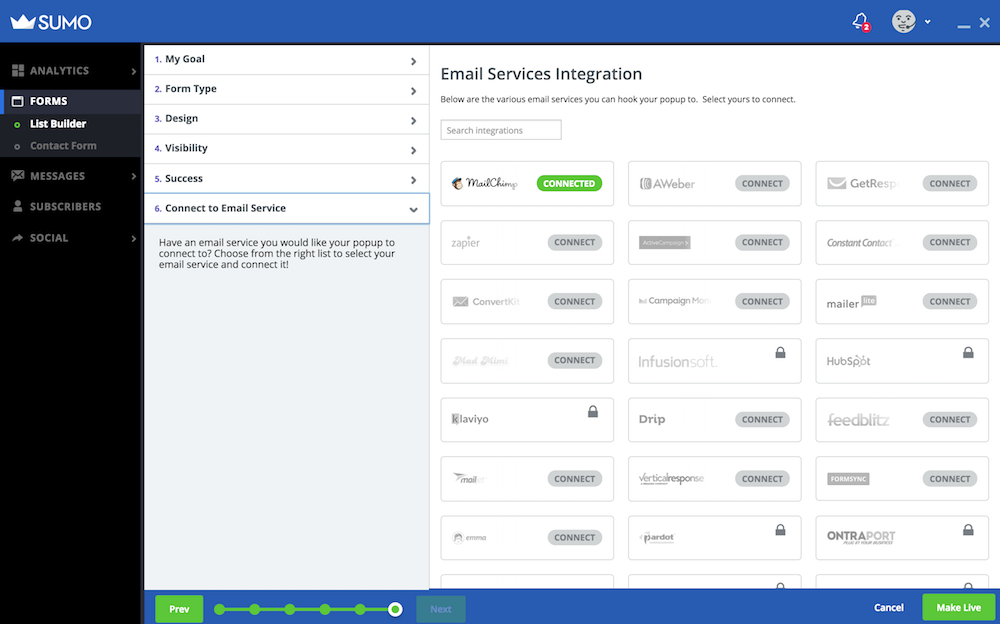Expand the Messages sidebar arrow
This screenshot has height=624, width=1000.
pos(133,176)
